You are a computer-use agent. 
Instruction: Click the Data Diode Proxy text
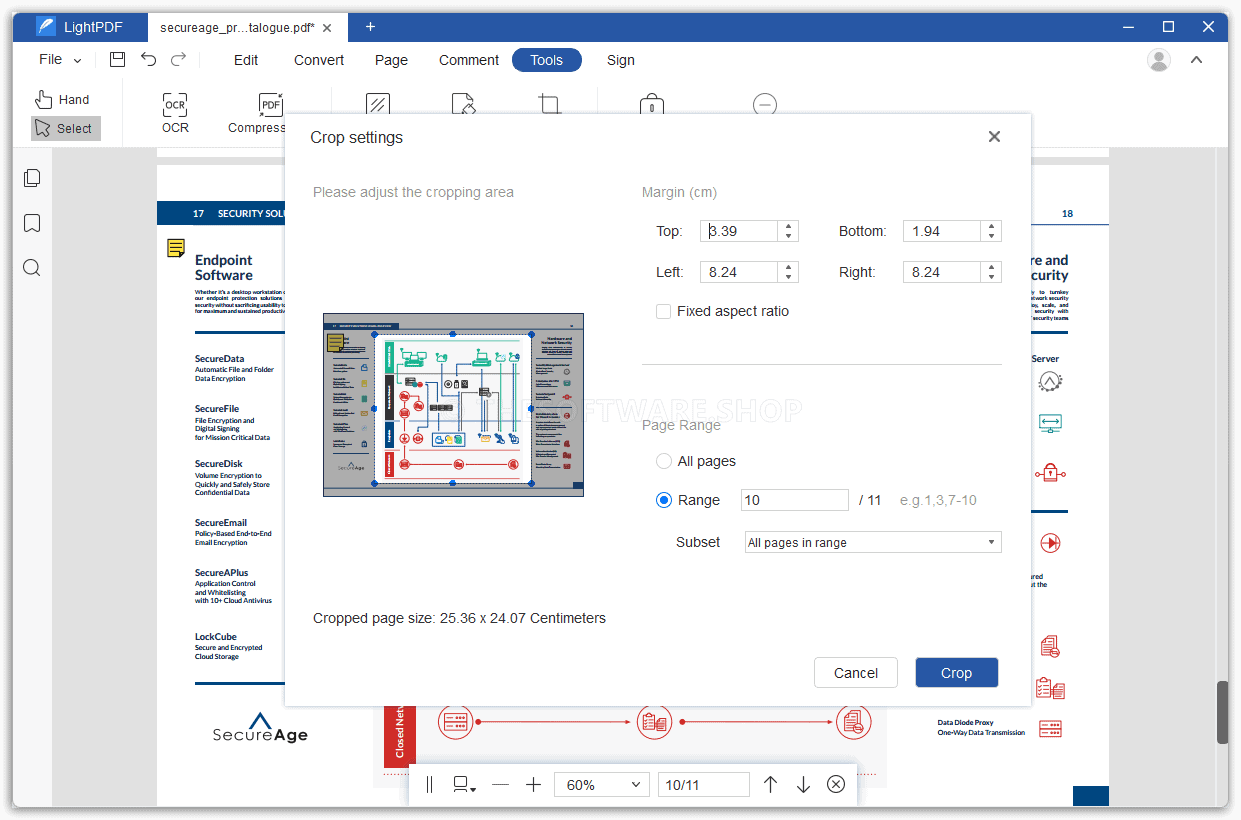pyautogui.click(x=965, y=723)
